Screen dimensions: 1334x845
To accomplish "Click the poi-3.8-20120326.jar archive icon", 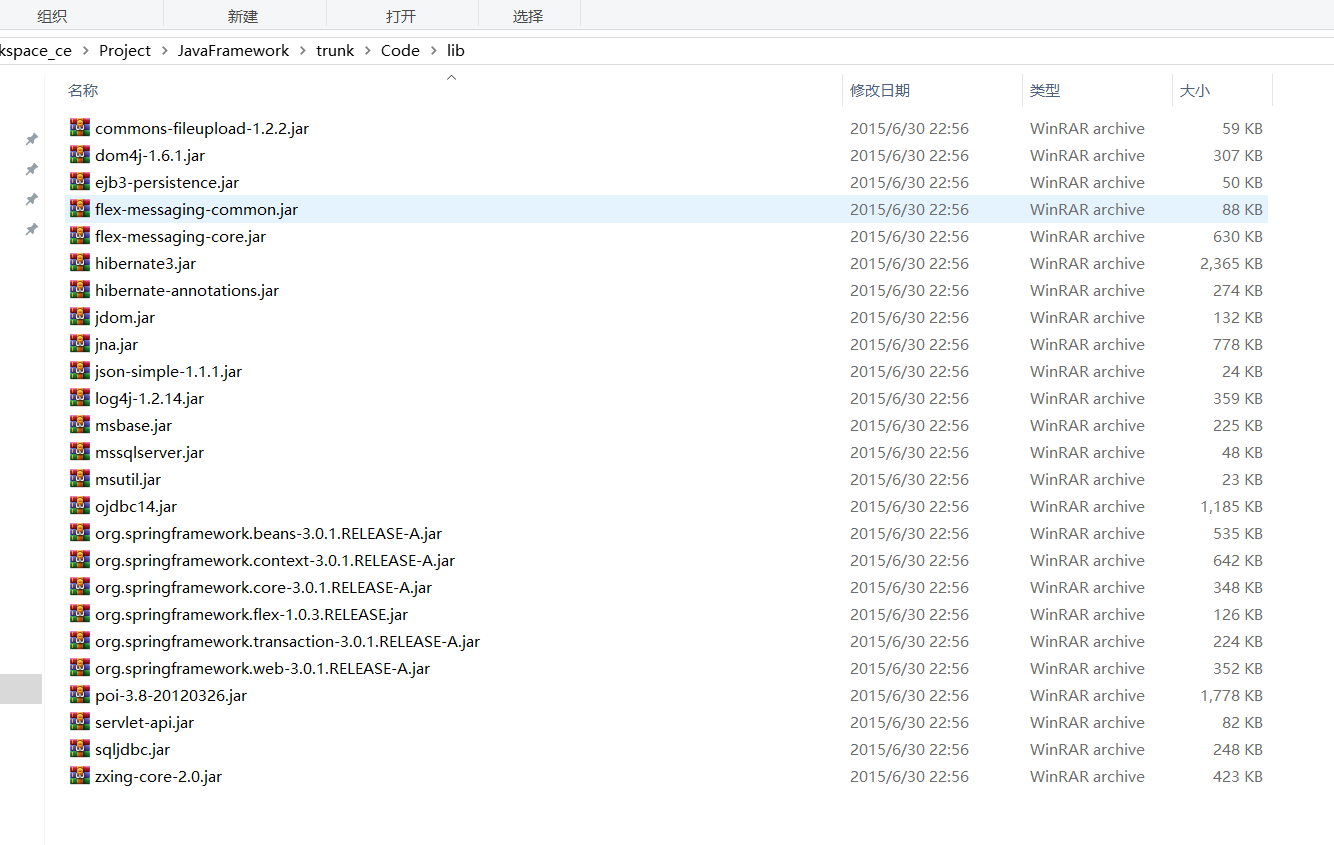I will [x=80, y=695].
